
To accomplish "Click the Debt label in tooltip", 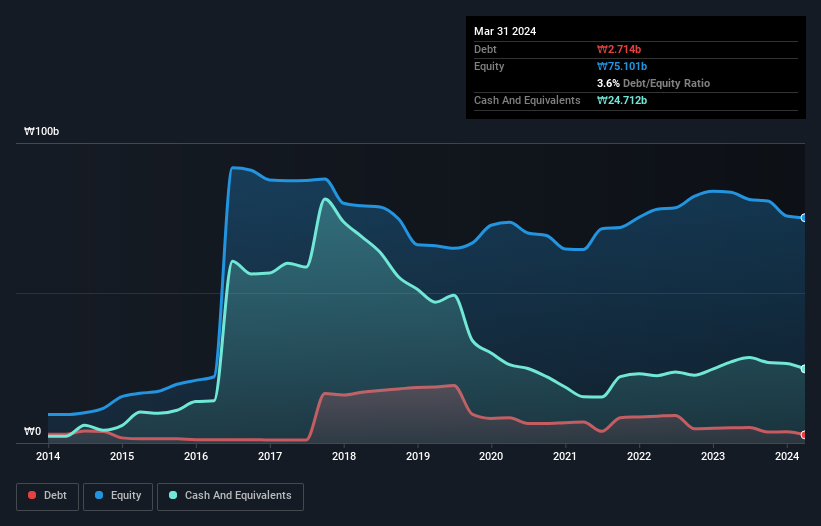I will (x=485, y=49).
